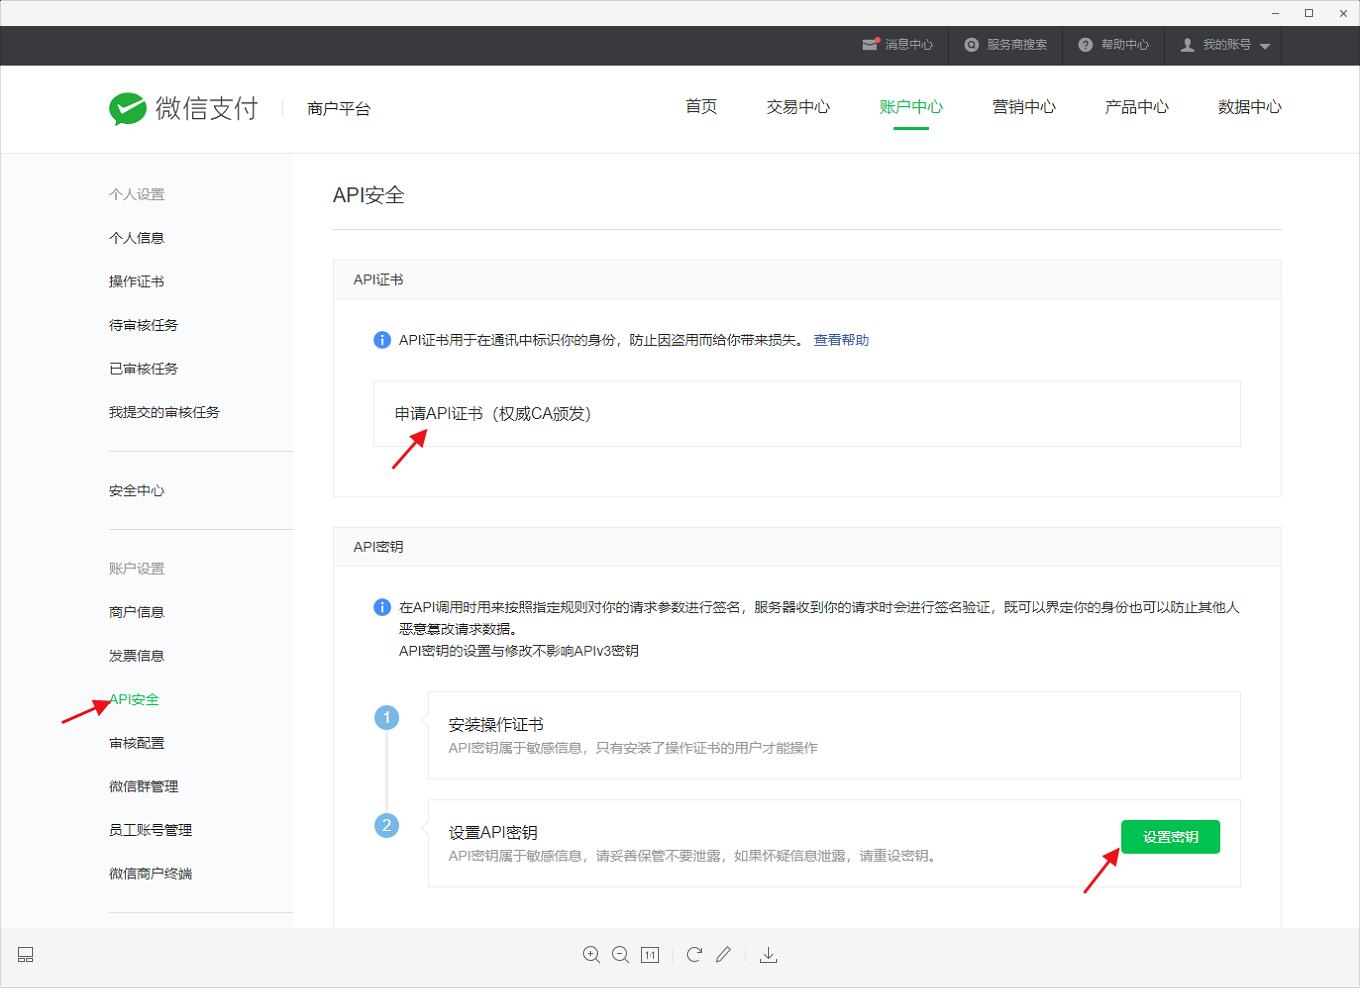Click 申请API证书 (权威CA颁发) box
Viewport: 1360px width, 988px height.
tap(807, 414)
